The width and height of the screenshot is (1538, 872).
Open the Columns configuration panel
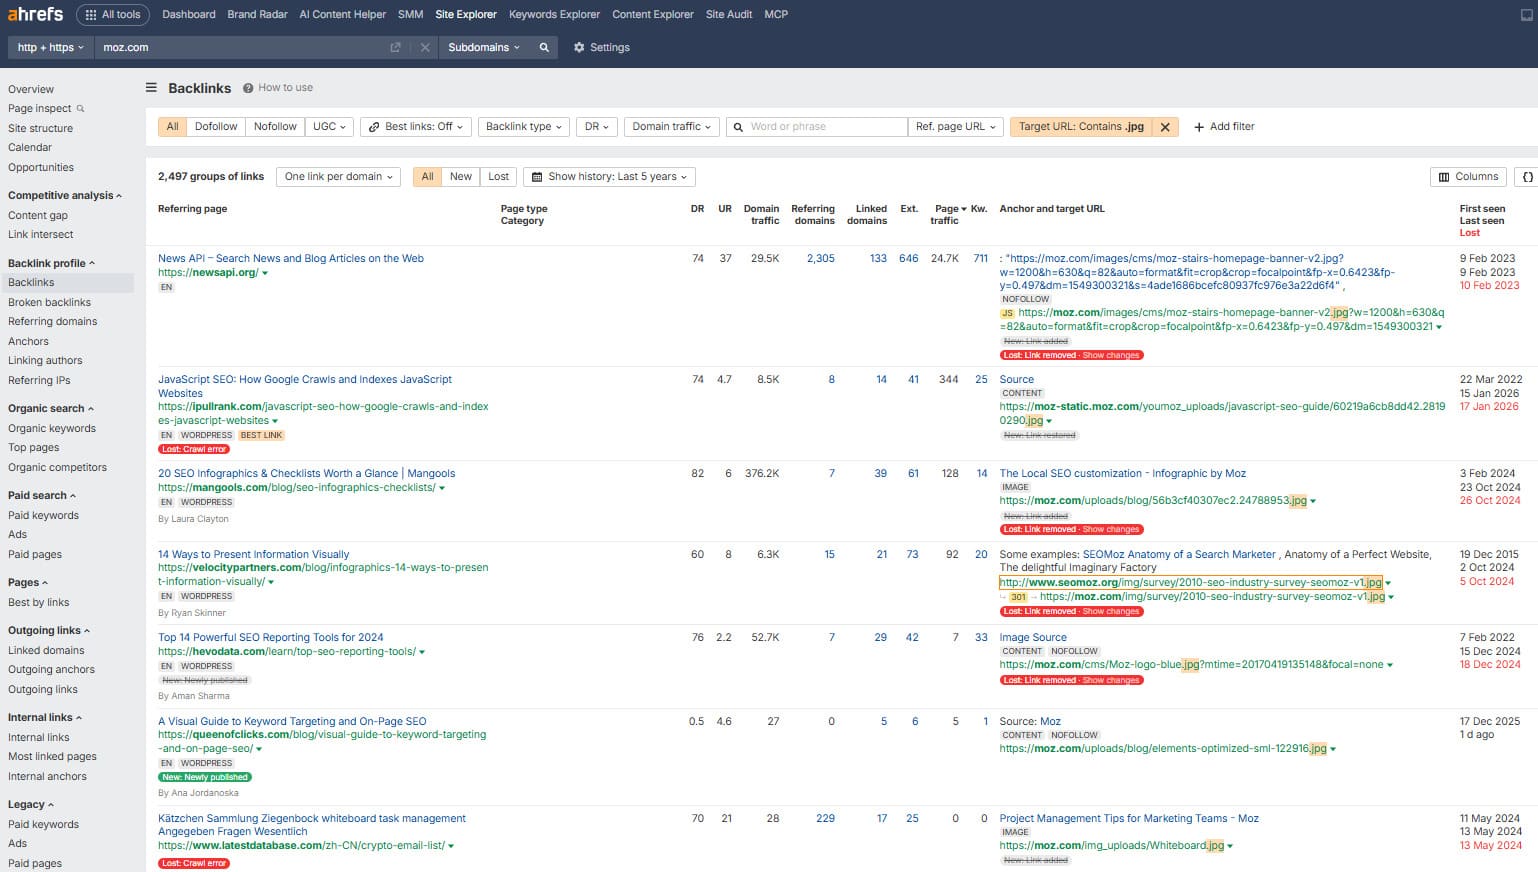click(1467, 176)
